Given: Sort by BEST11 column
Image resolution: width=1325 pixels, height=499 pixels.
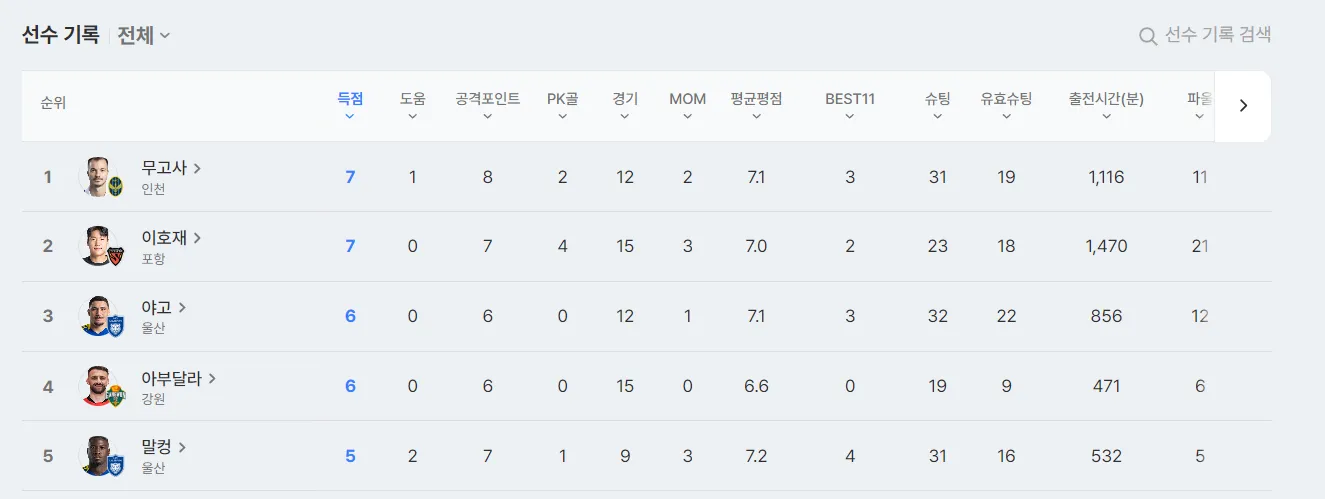Looking at the screenshot, I should [850, 106].
